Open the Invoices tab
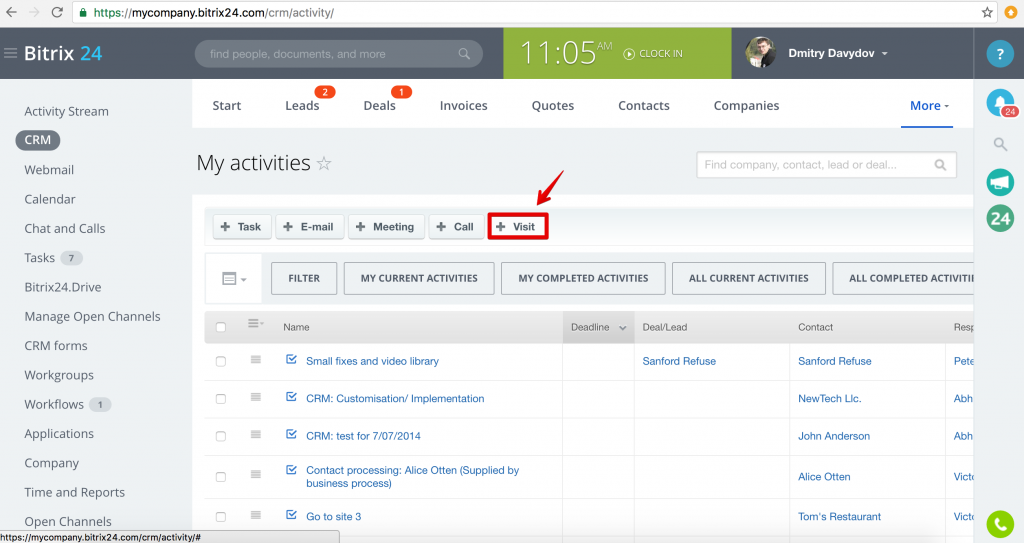 point(464,106)
